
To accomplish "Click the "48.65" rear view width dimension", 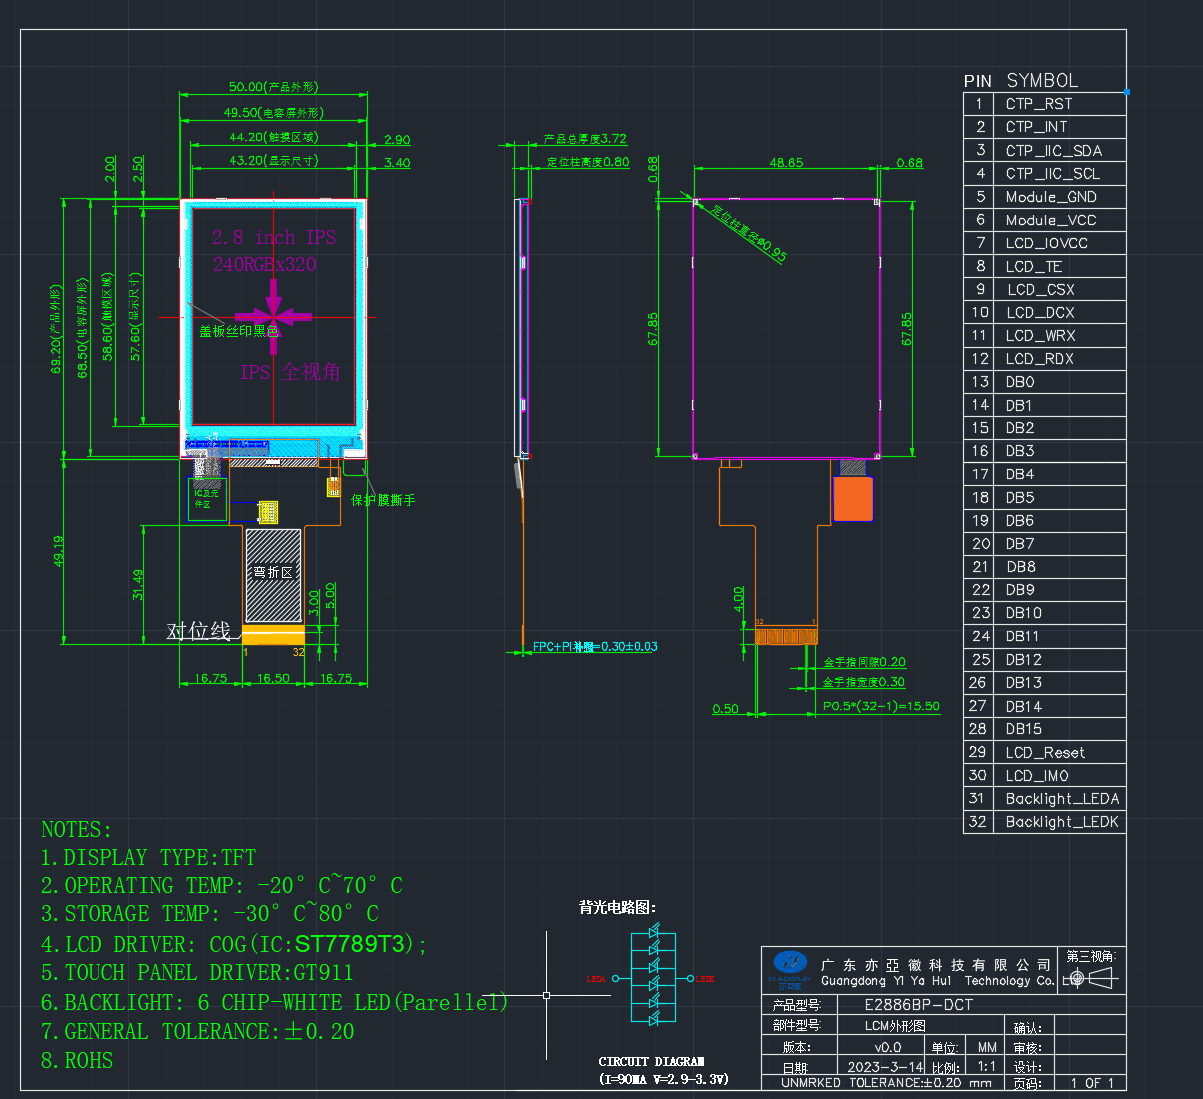I will click(x=786, y=163).
